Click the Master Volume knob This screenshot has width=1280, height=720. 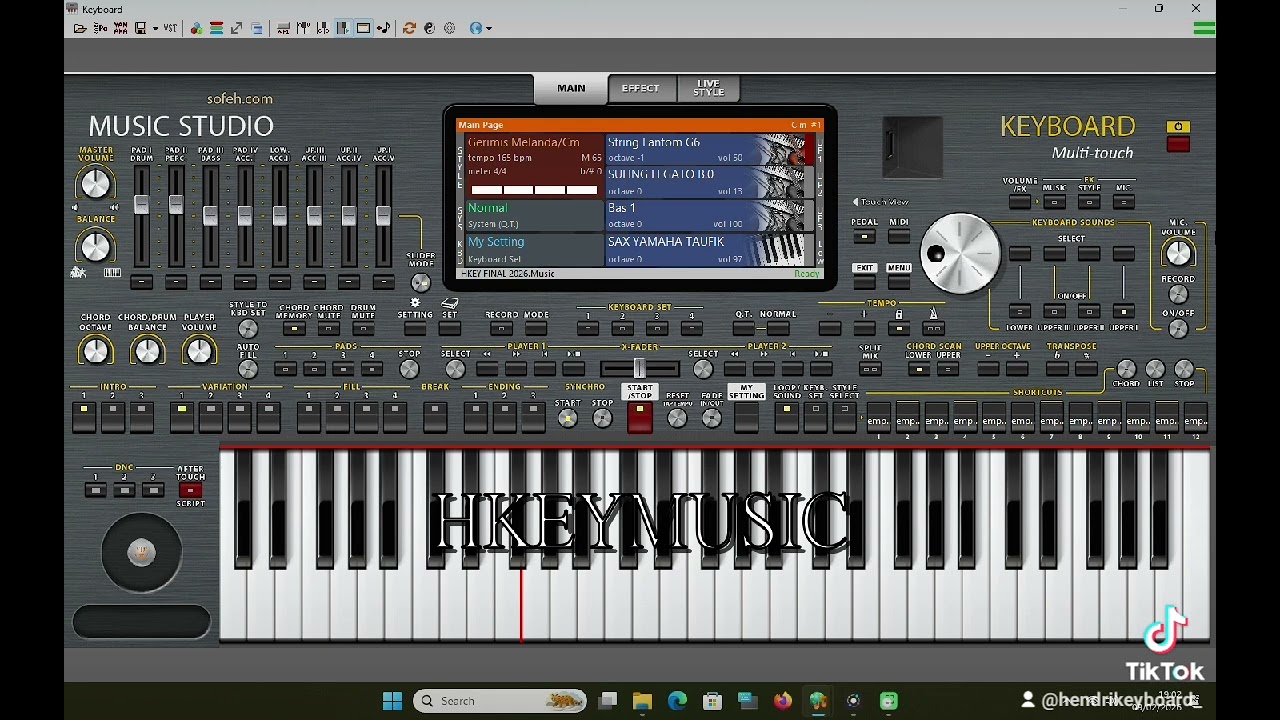pos(95,183)
